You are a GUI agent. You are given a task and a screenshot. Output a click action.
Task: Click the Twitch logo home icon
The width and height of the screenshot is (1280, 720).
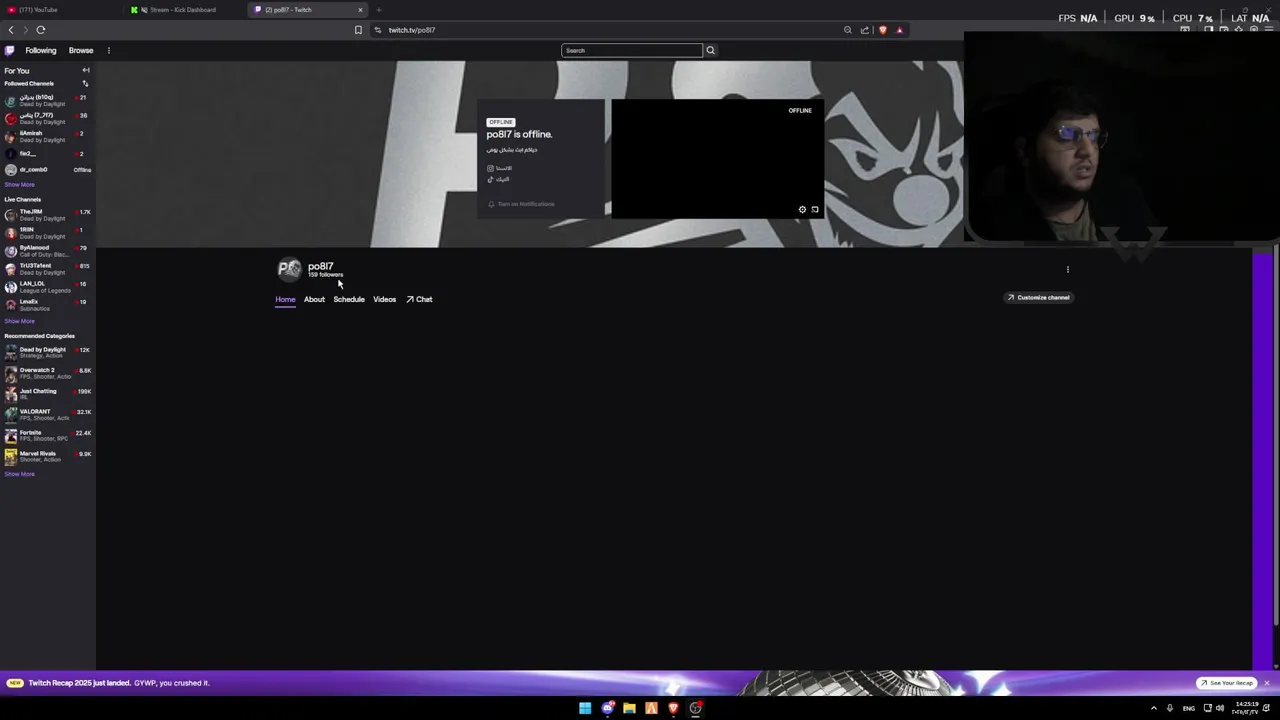point(10,50)
